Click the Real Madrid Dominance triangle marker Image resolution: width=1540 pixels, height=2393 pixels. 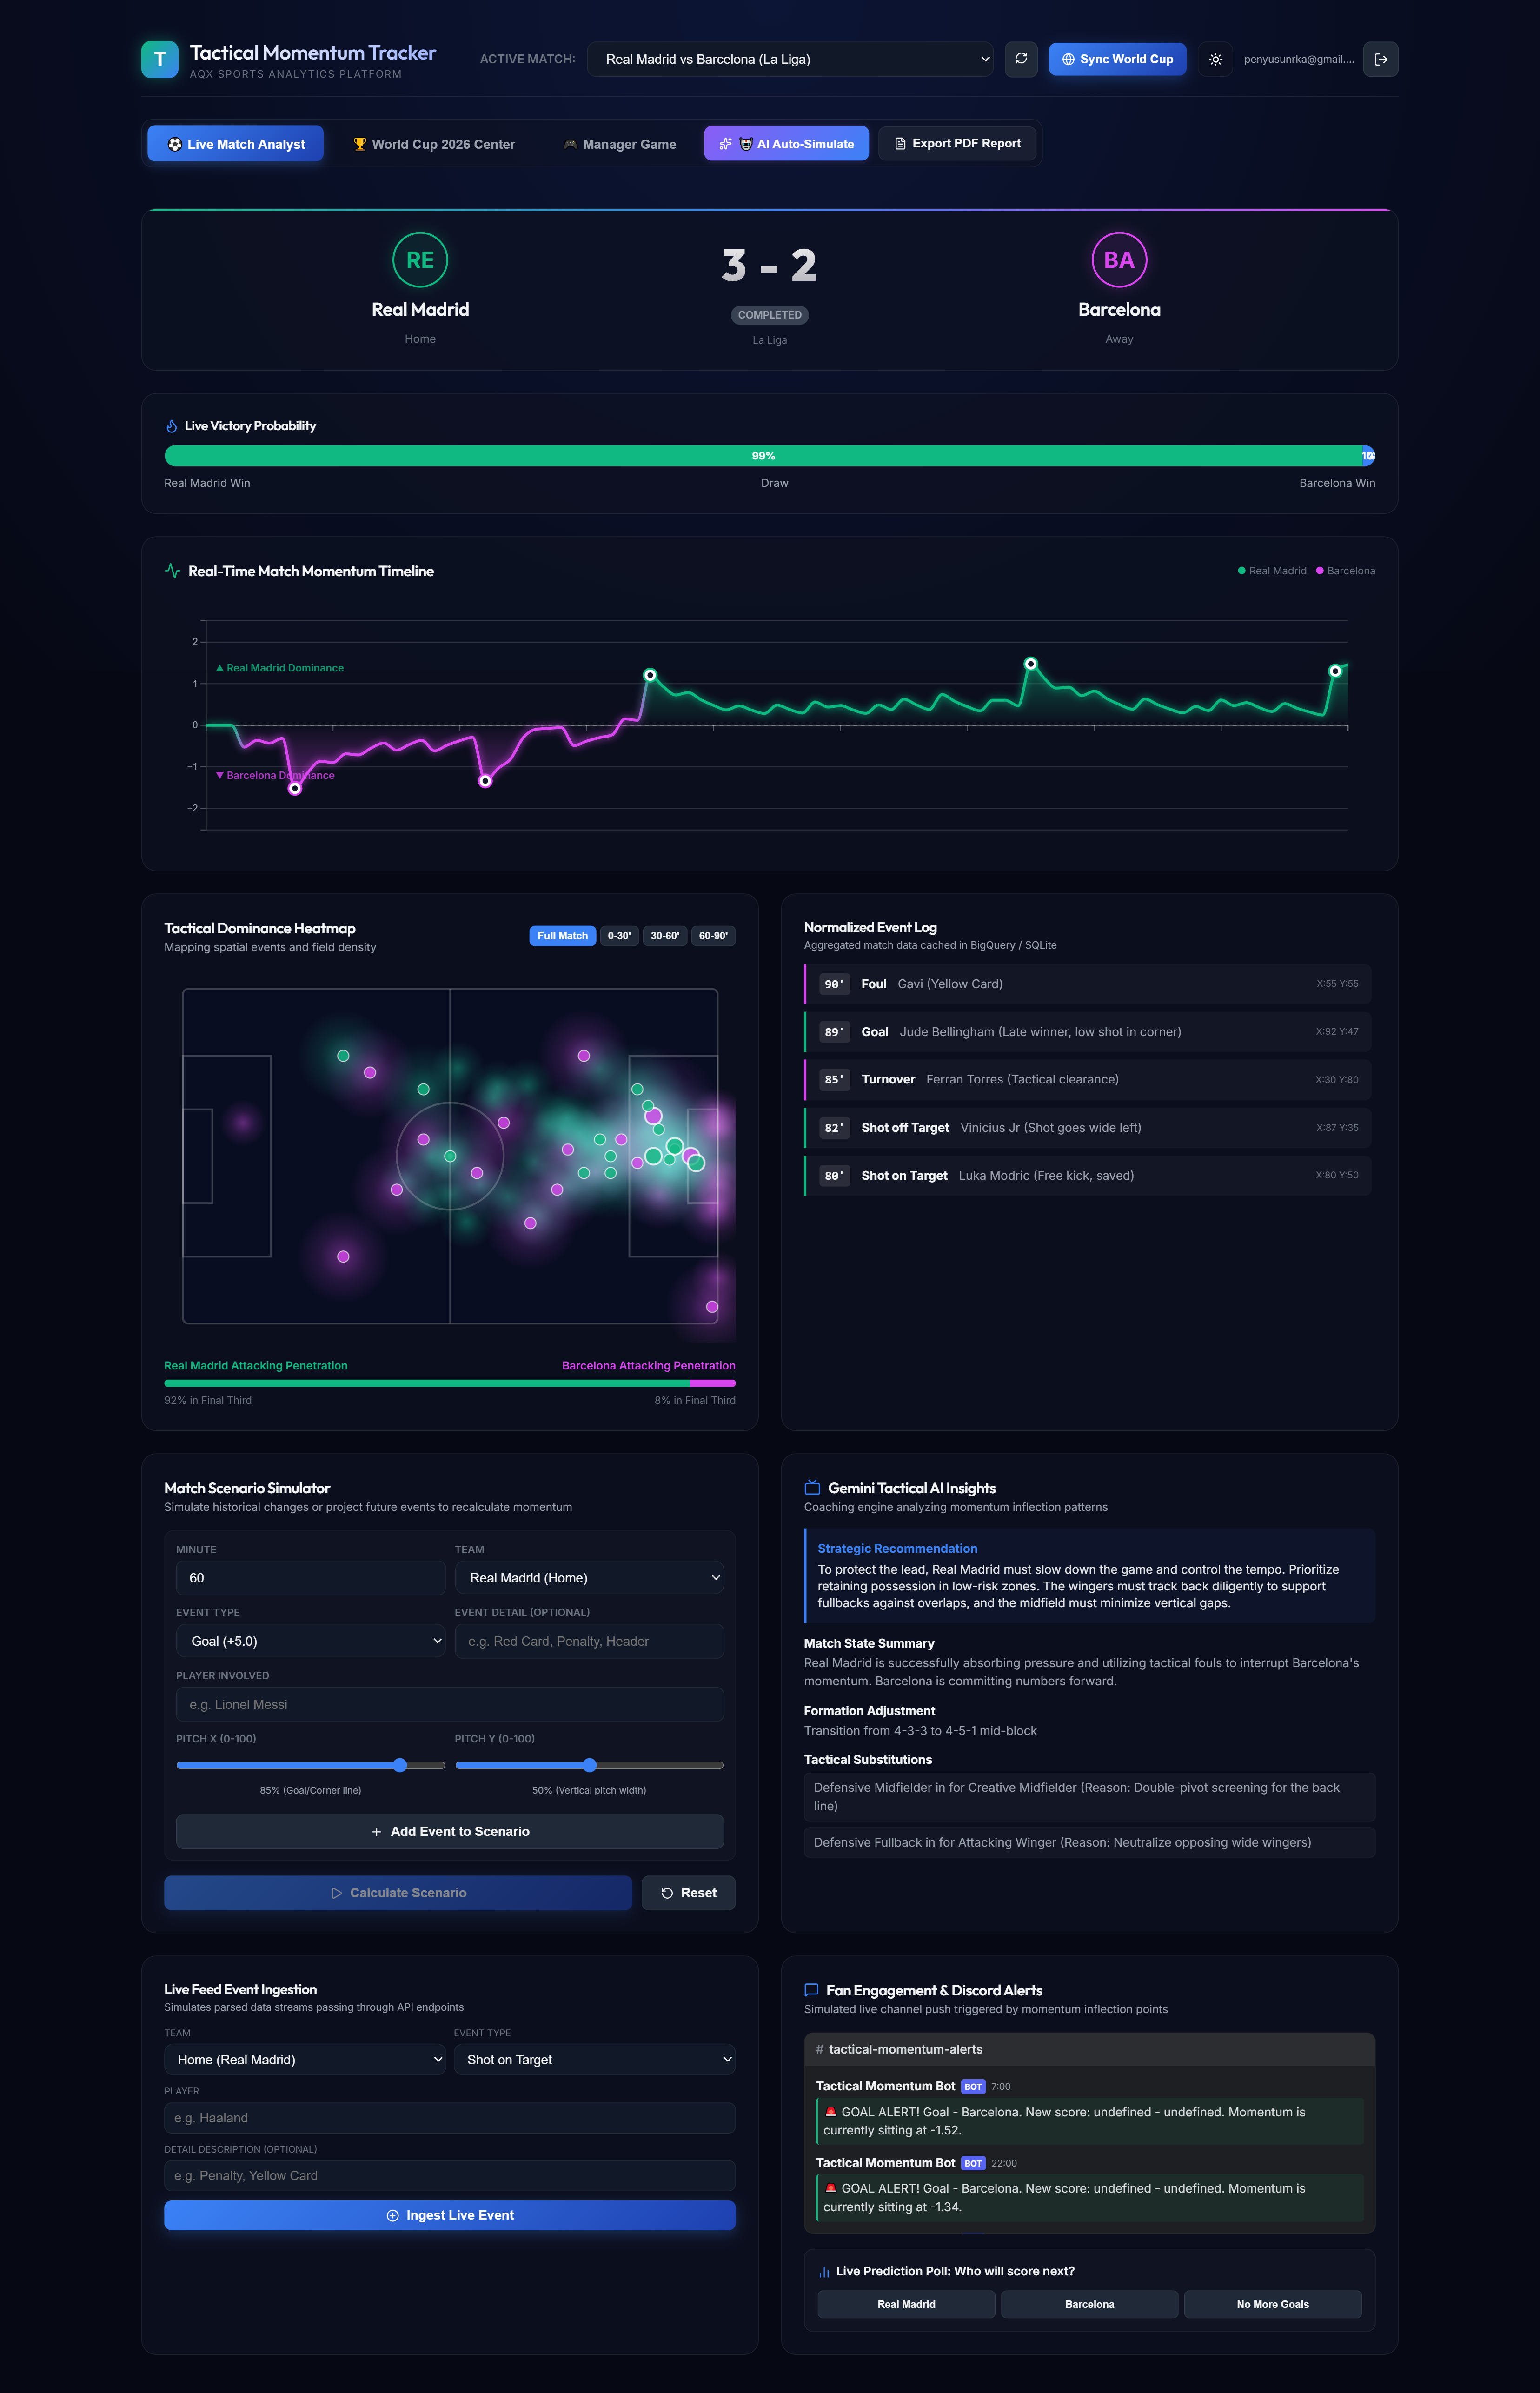pyautogui.click(x=220, y=668)
